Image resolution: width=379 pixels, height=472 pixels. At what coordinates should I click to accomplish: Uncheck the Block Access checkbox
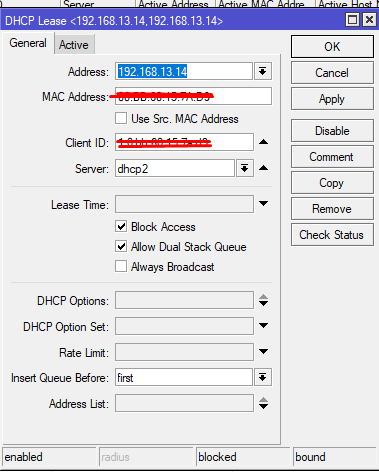pos(121,227)
